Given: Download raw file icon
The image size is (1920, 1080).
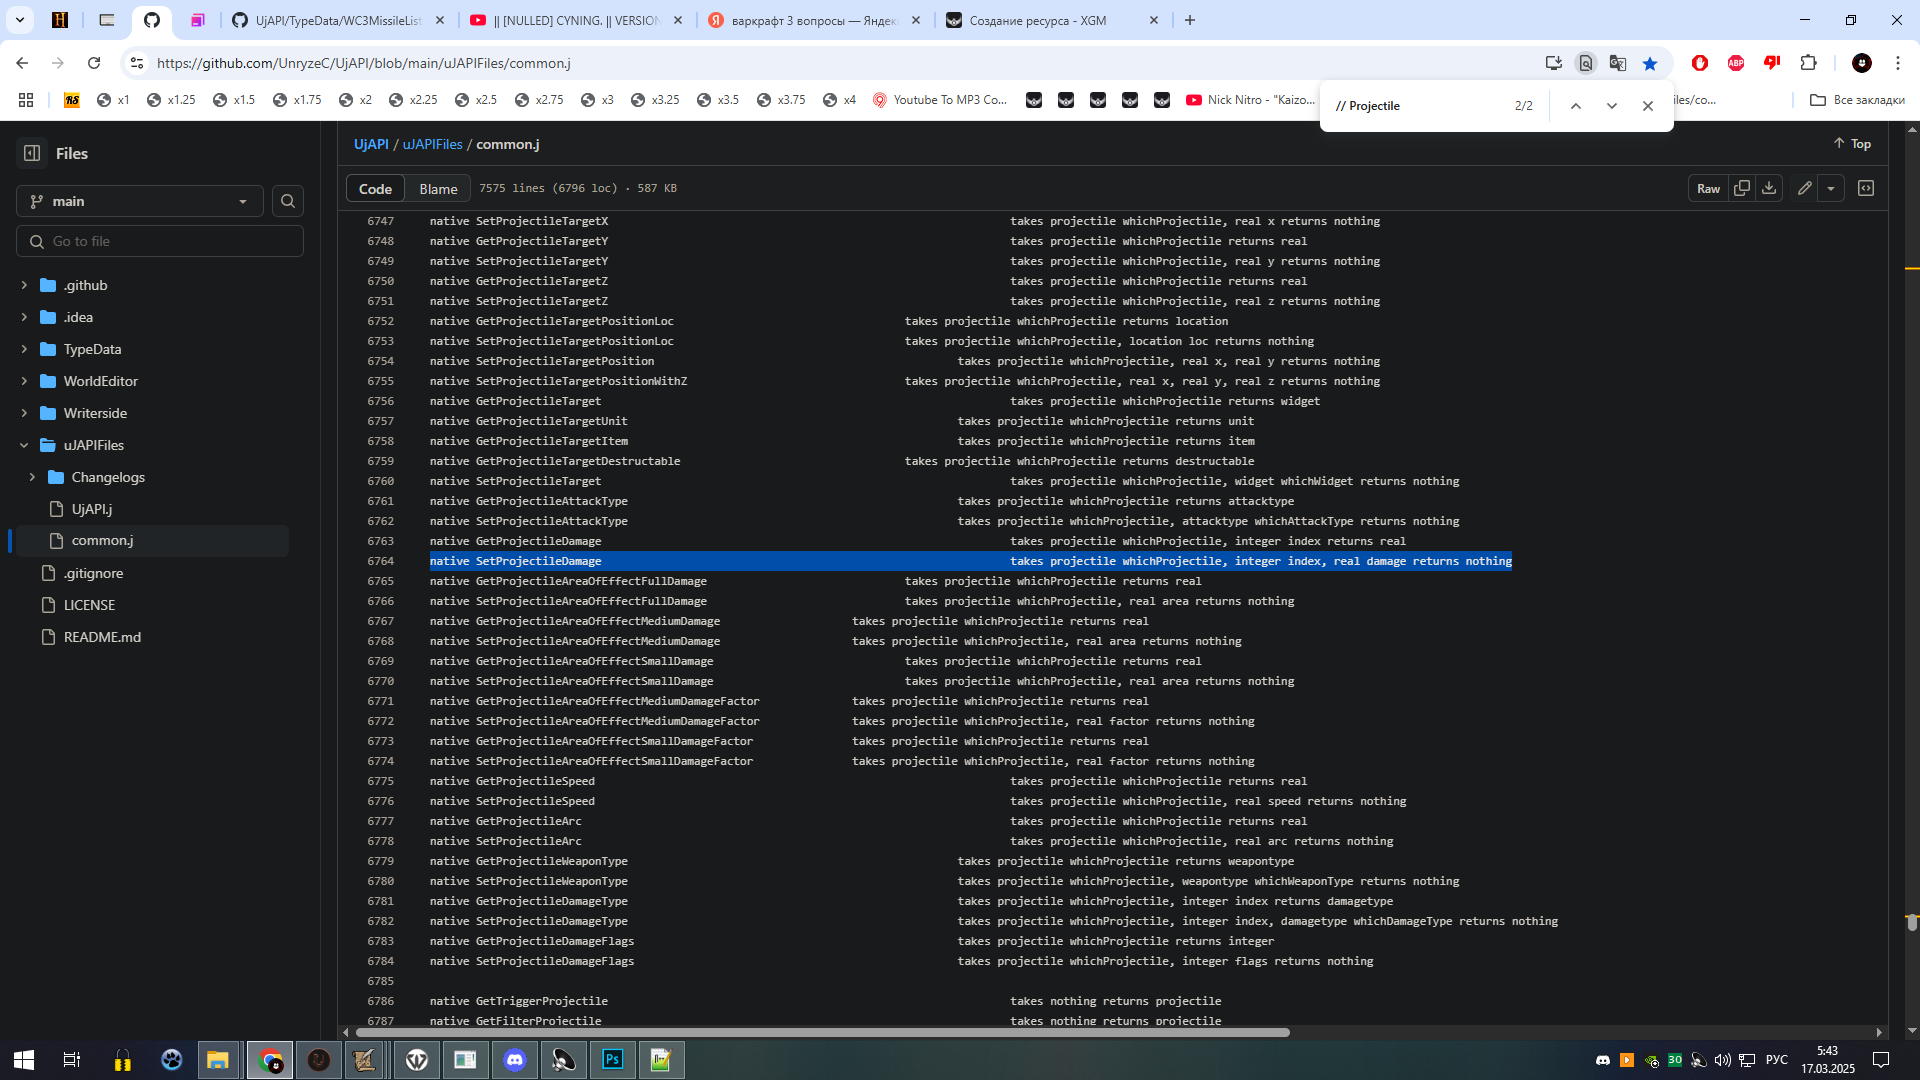Looking at the screenshot, I should point(1769,188).
